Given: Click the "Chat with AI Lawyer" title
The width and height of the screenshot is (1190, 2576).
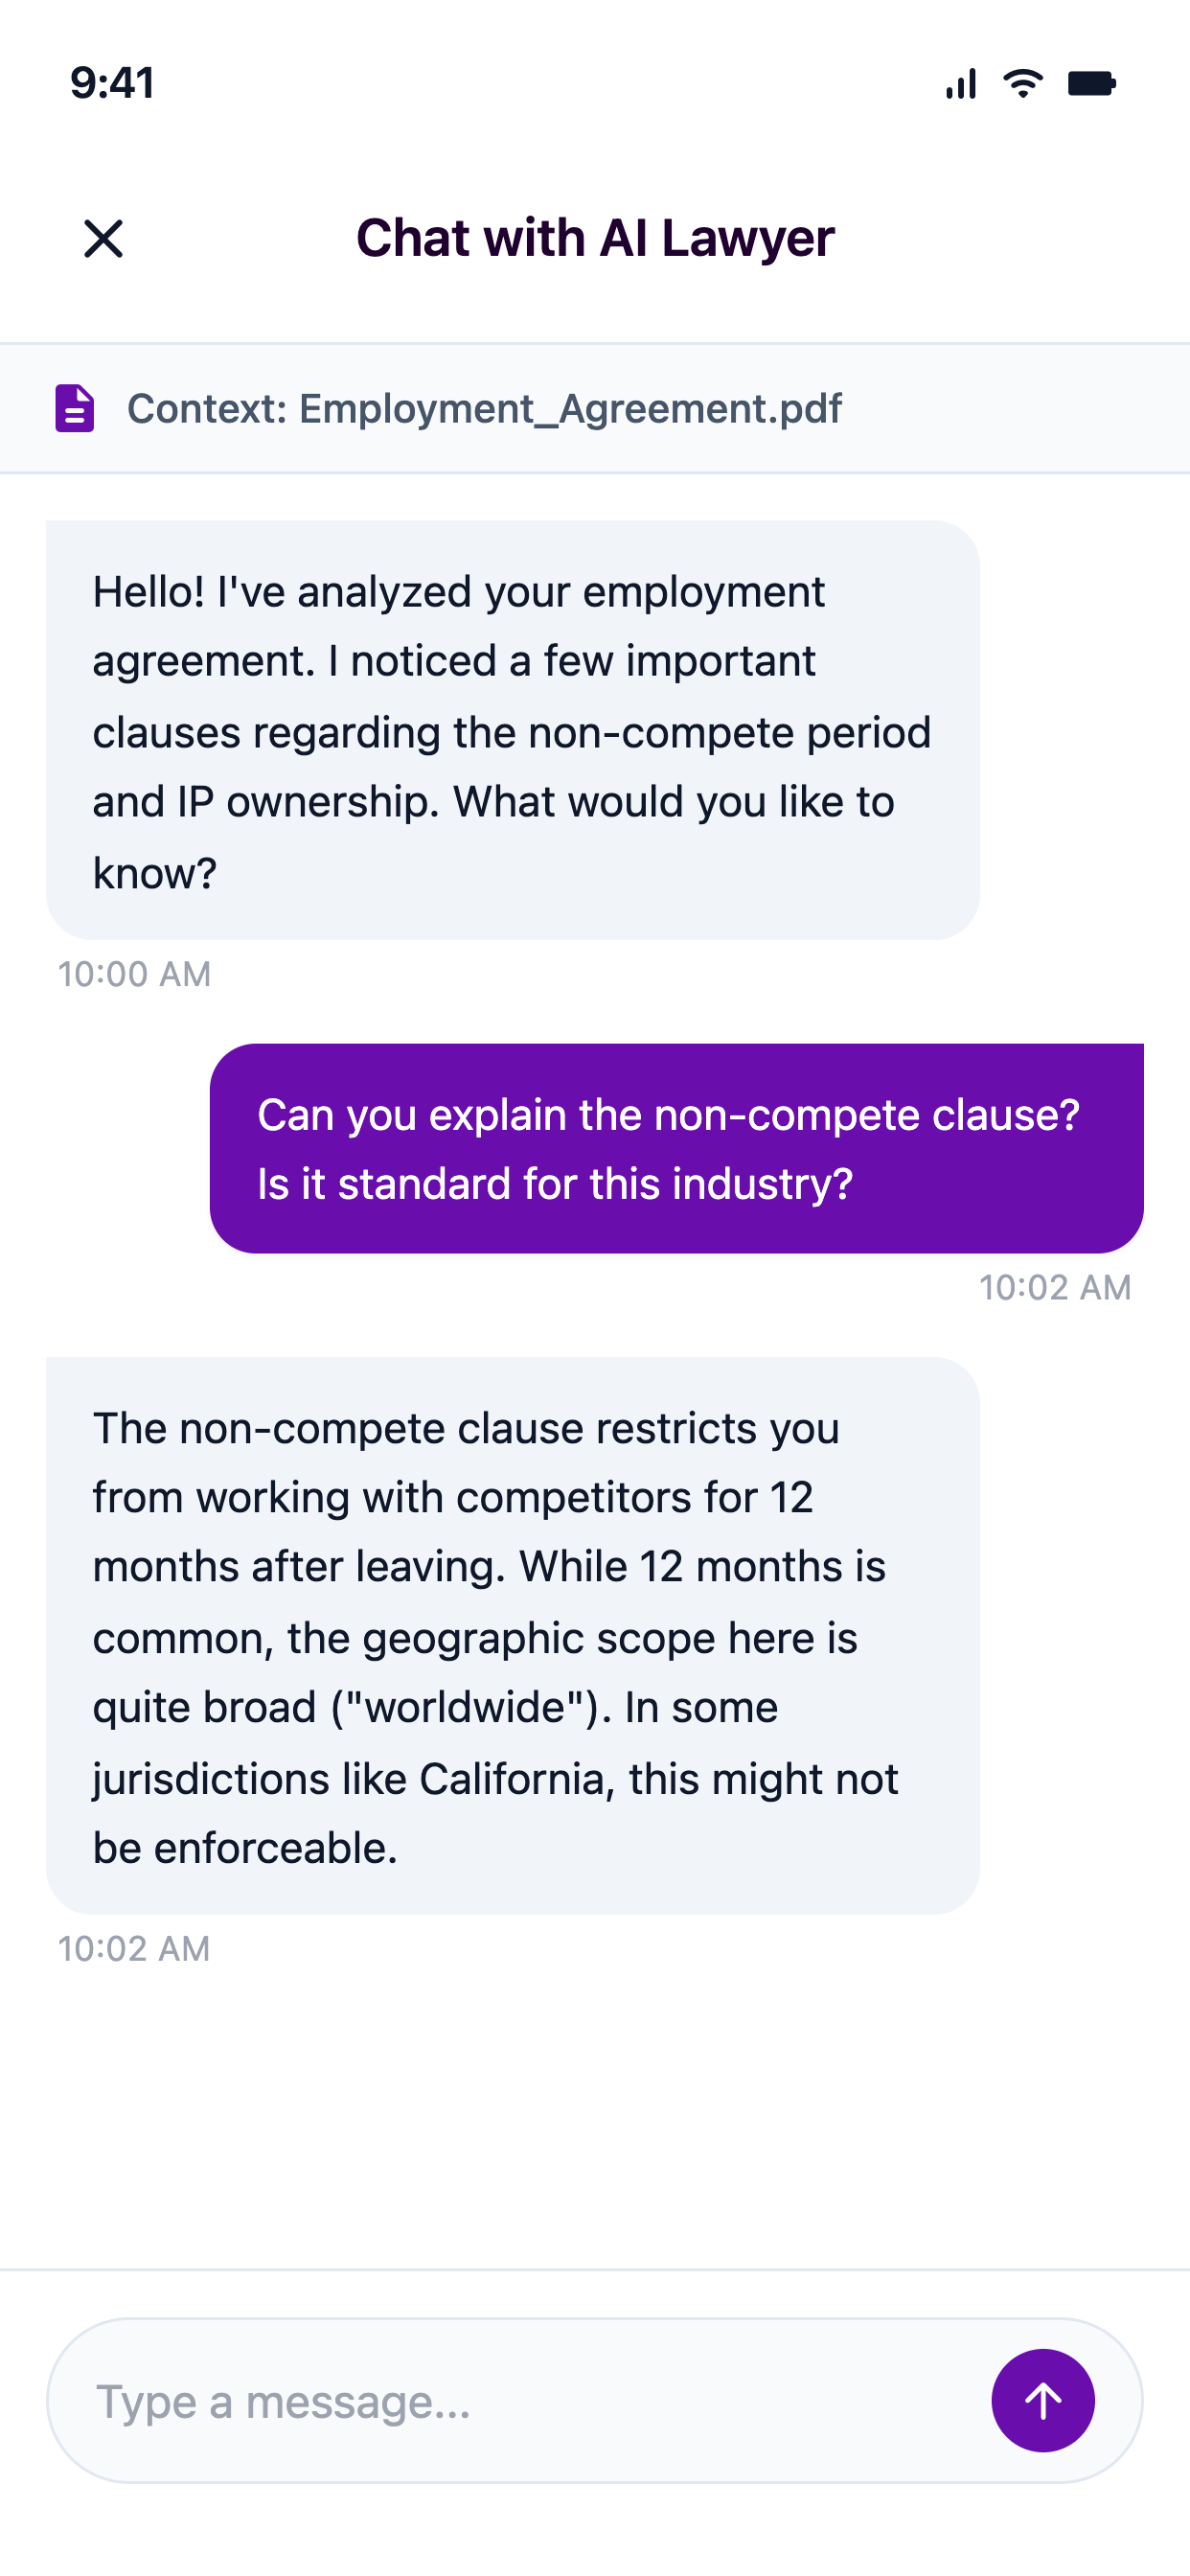Looking at the screenshot, I should coord(595,239).
